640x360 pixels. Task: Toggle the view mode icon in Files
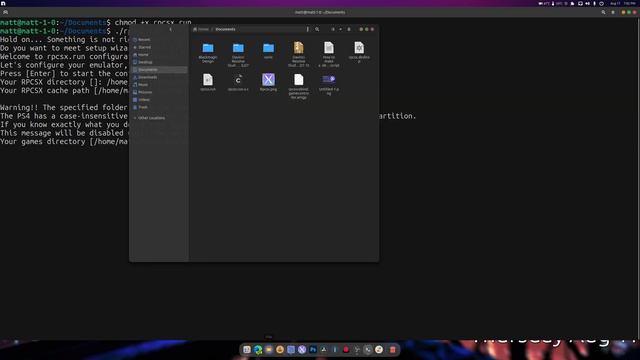[x=333, y=29]
